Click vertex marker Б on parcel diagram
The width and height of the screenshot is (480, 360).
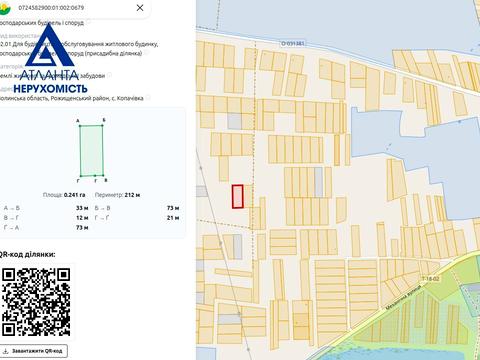pos(102,125)
